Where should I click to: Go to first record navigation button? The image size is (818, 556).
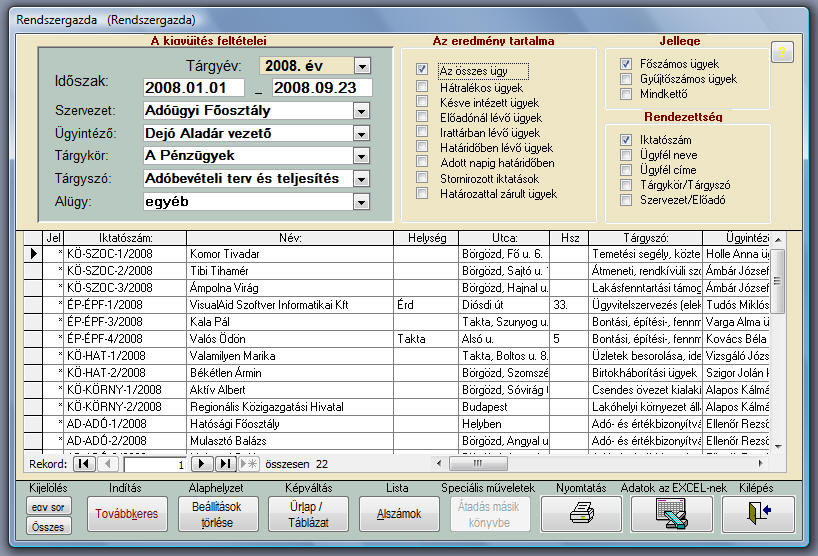point(85,464)
